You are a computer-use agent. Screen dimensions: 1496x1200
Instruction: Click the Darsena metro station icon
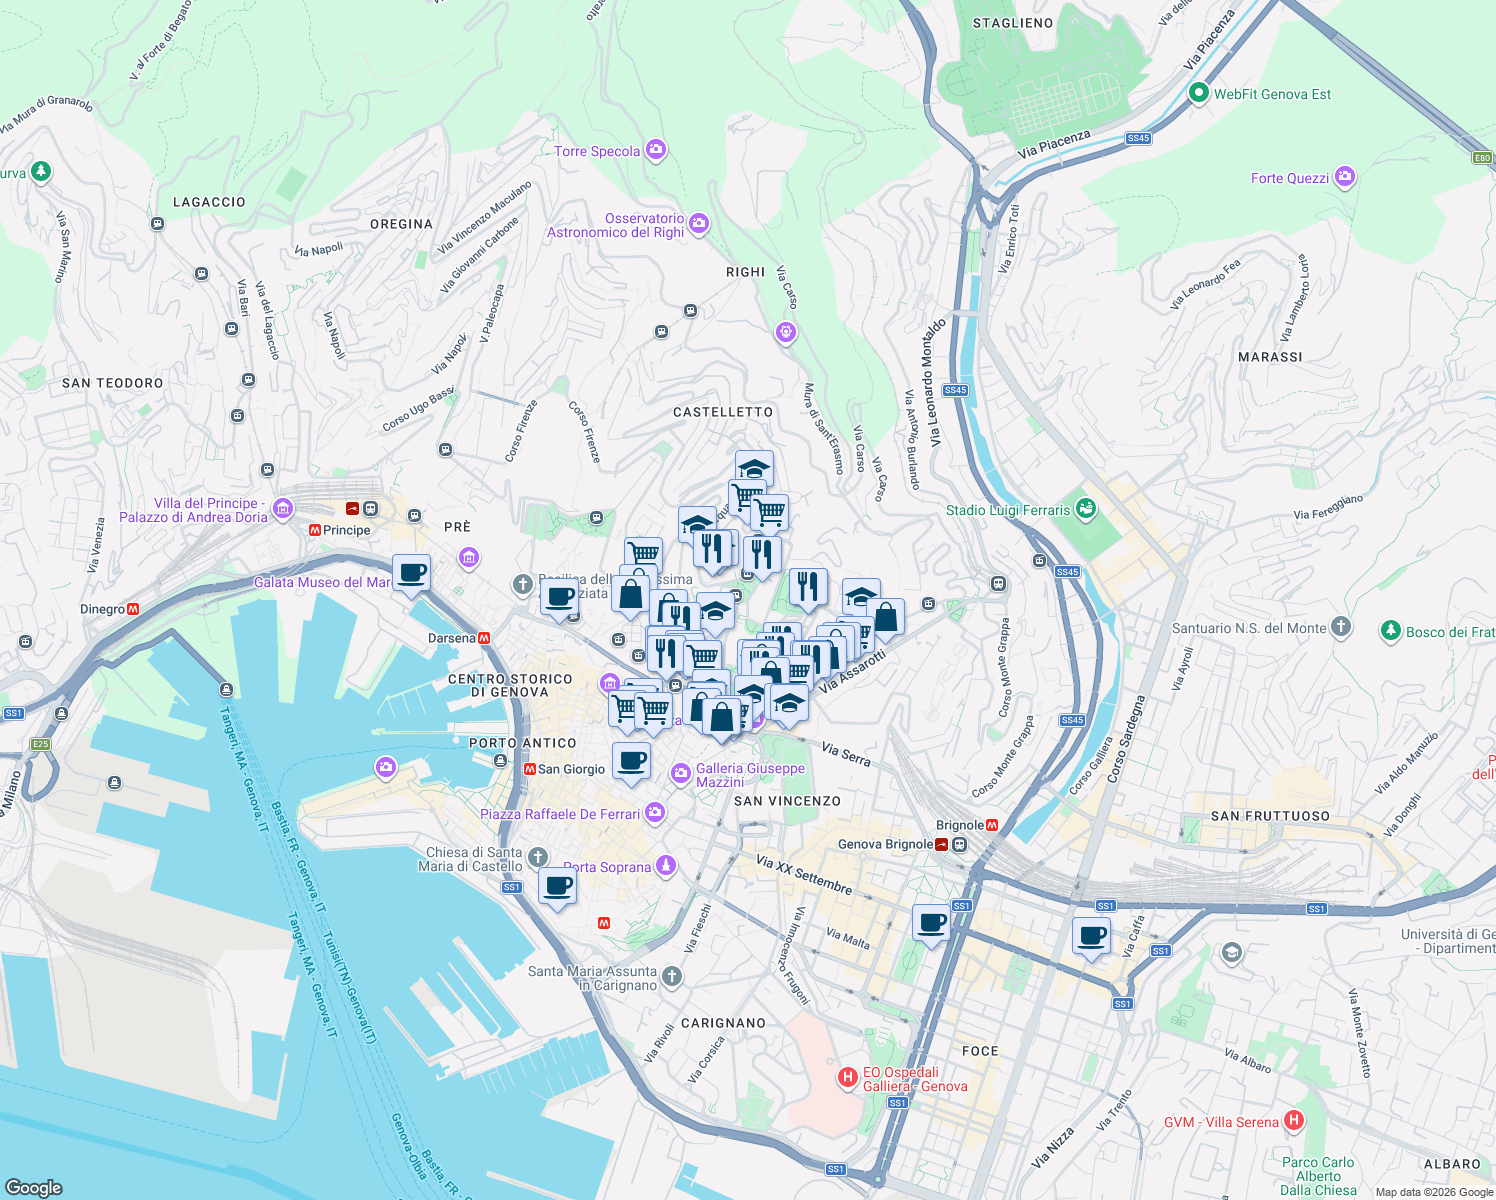click(484, 638)
